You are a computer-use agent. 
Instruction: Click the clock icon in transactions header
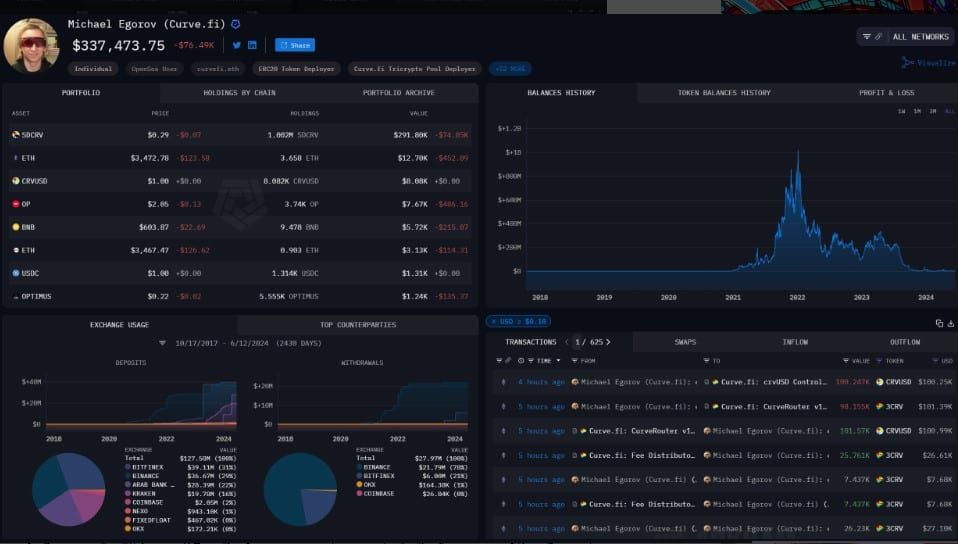tap(521, 361)
